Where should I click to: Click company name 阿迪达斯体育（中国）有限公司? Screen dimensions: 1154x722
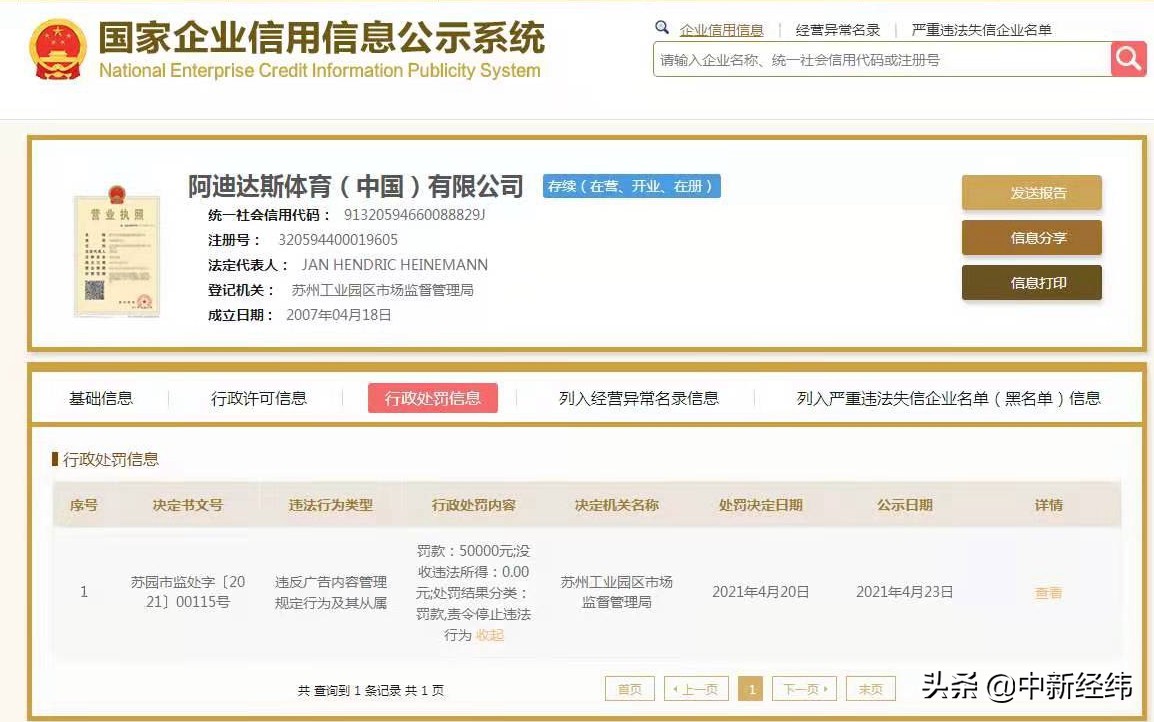click(x=355, y=186)
